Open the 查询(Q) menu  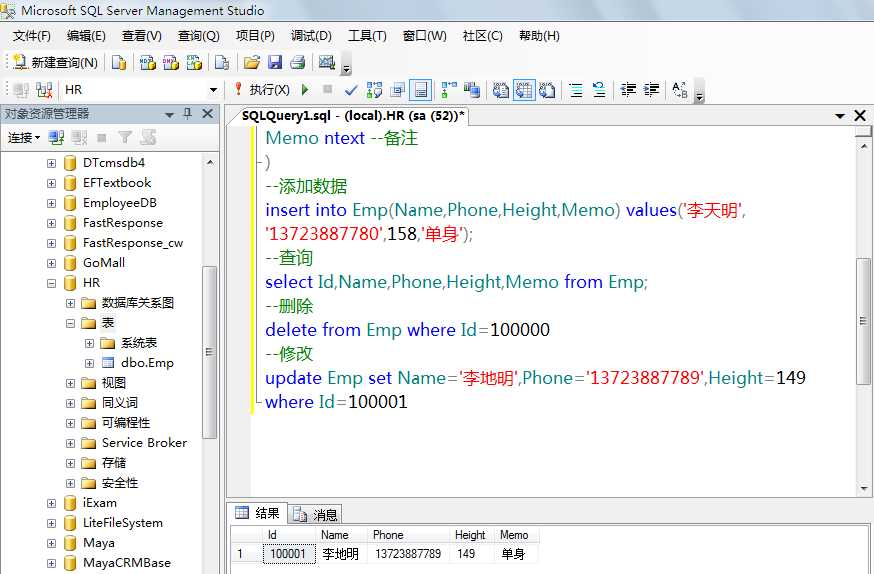(x=198, y=36)
